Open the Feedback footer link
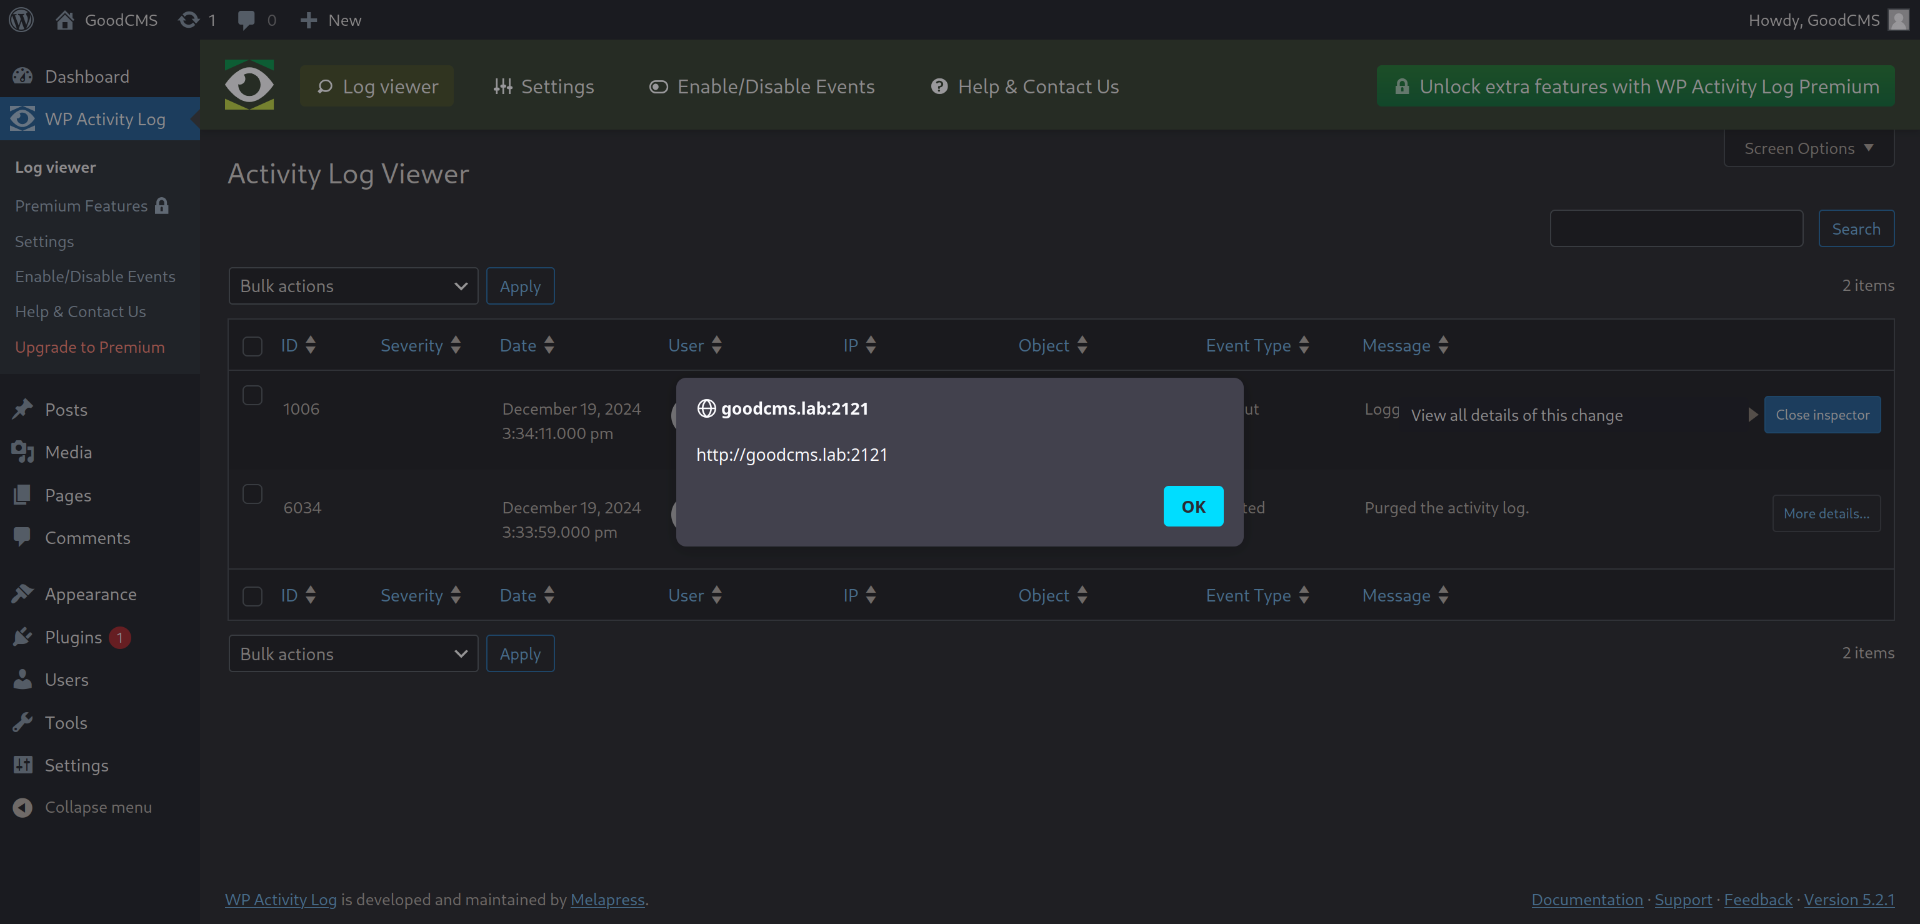This screenshot has height=924, width=1920. click(x=1758, y=899)
